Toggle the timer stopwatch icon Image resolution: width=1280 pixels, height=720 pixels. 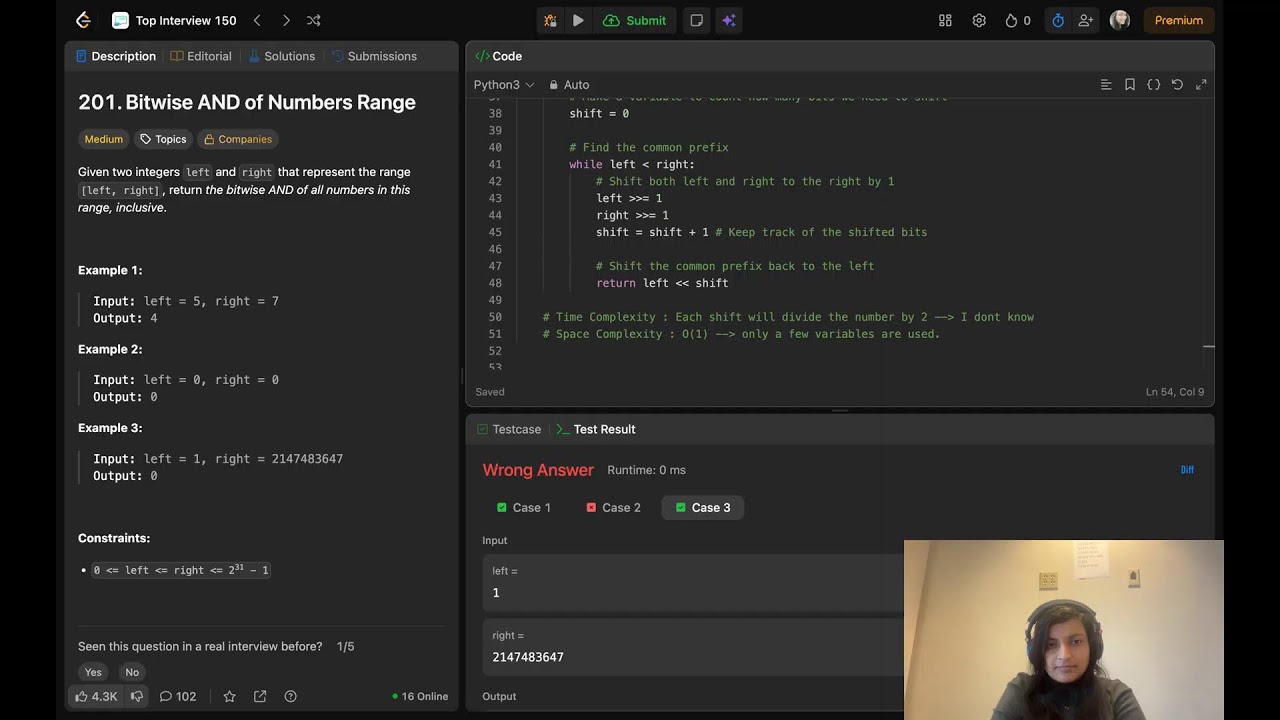(1058, 20)
